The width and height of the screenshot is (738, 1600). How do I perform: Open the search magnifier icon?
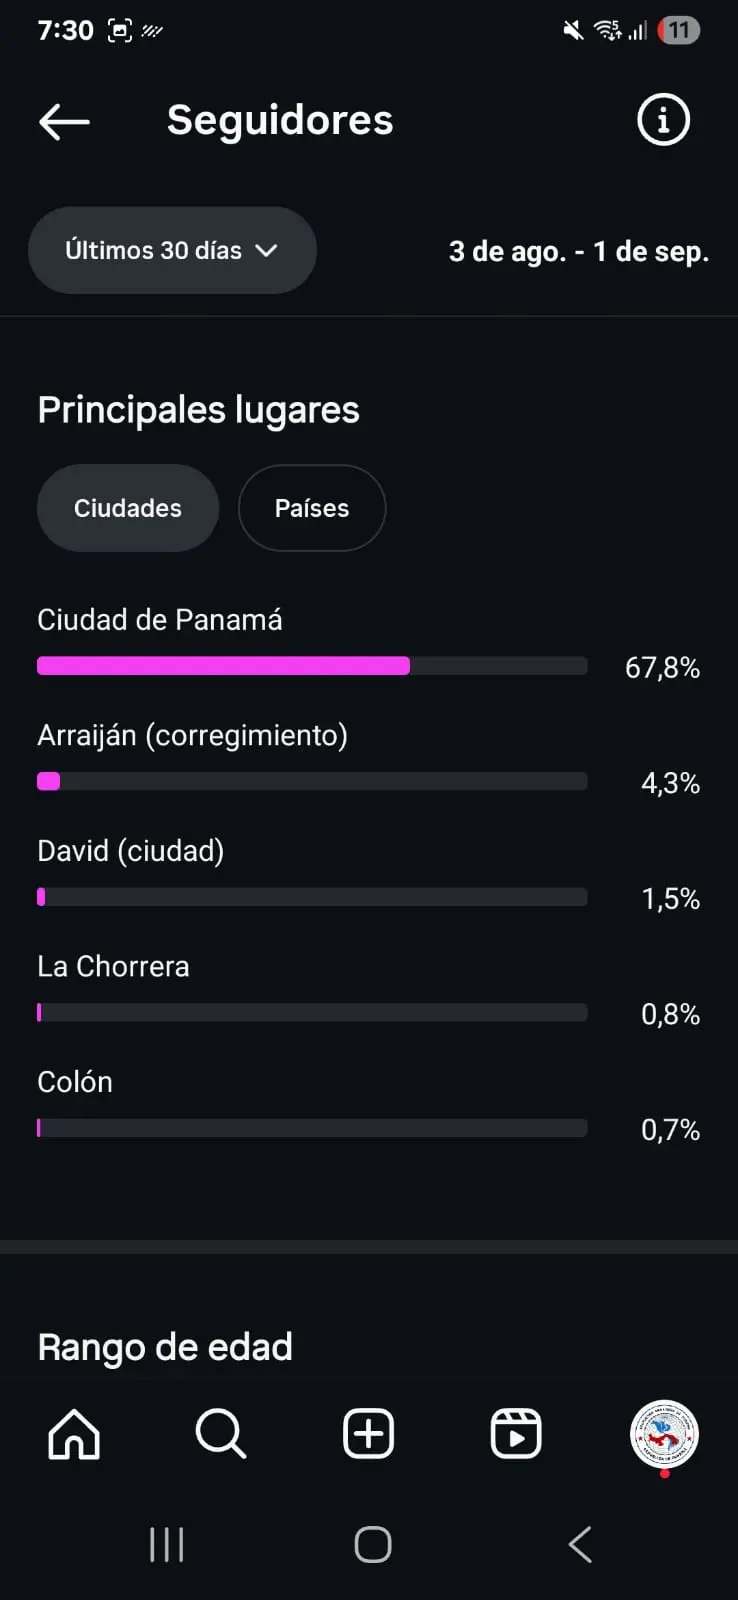[x=221, y=1435]
